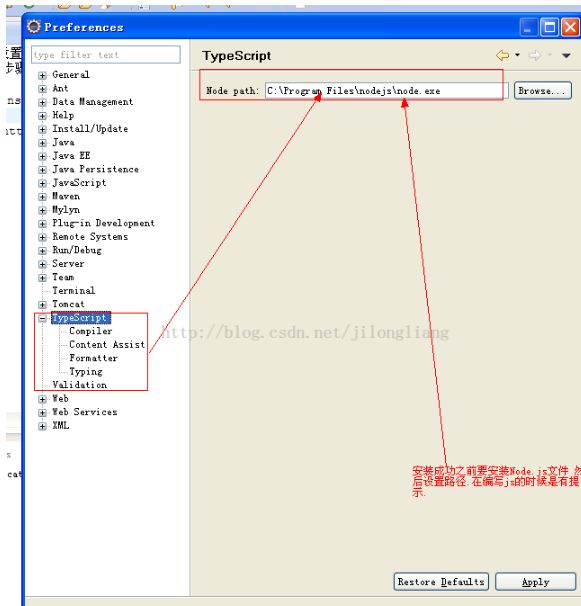
Task: Expand the Team tree node
Action: (x=43, y=278)
